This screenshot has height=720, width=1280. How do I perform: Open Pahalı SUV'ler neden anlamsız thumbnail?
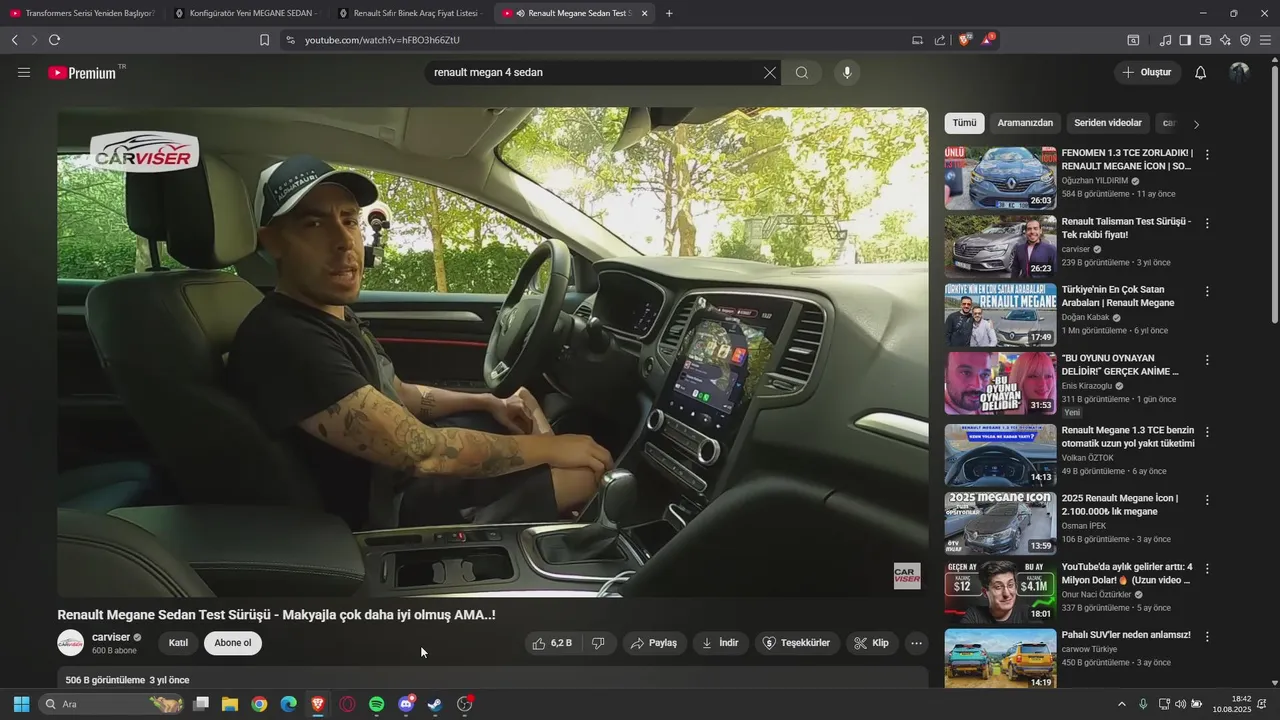click(x=1000, y=658)
